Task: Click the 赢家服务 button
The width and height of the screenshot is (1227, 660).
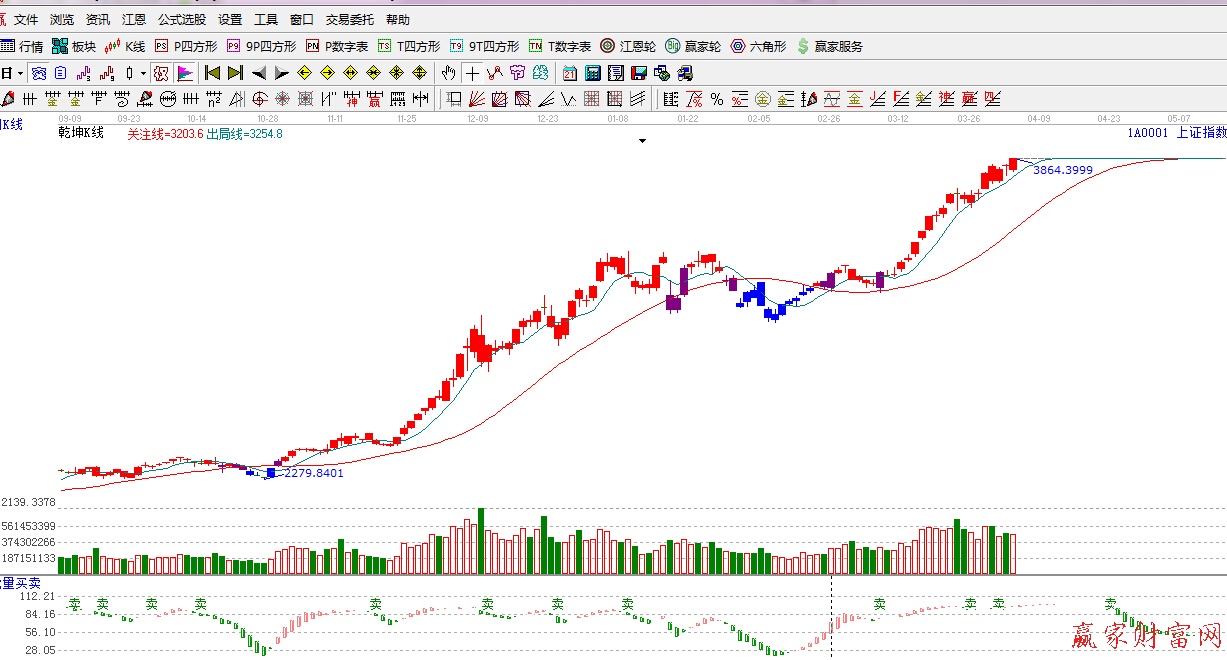Action: pos(829,46)
